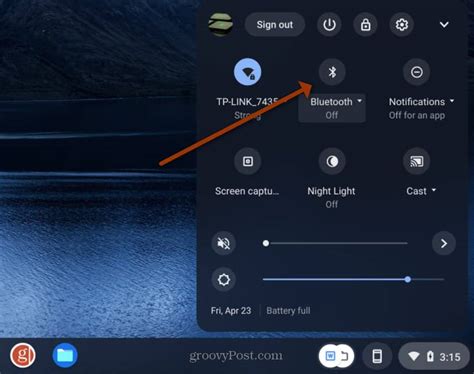Open Settings with the gear icon
Screen dimensions: 474x374
(402, 25)
